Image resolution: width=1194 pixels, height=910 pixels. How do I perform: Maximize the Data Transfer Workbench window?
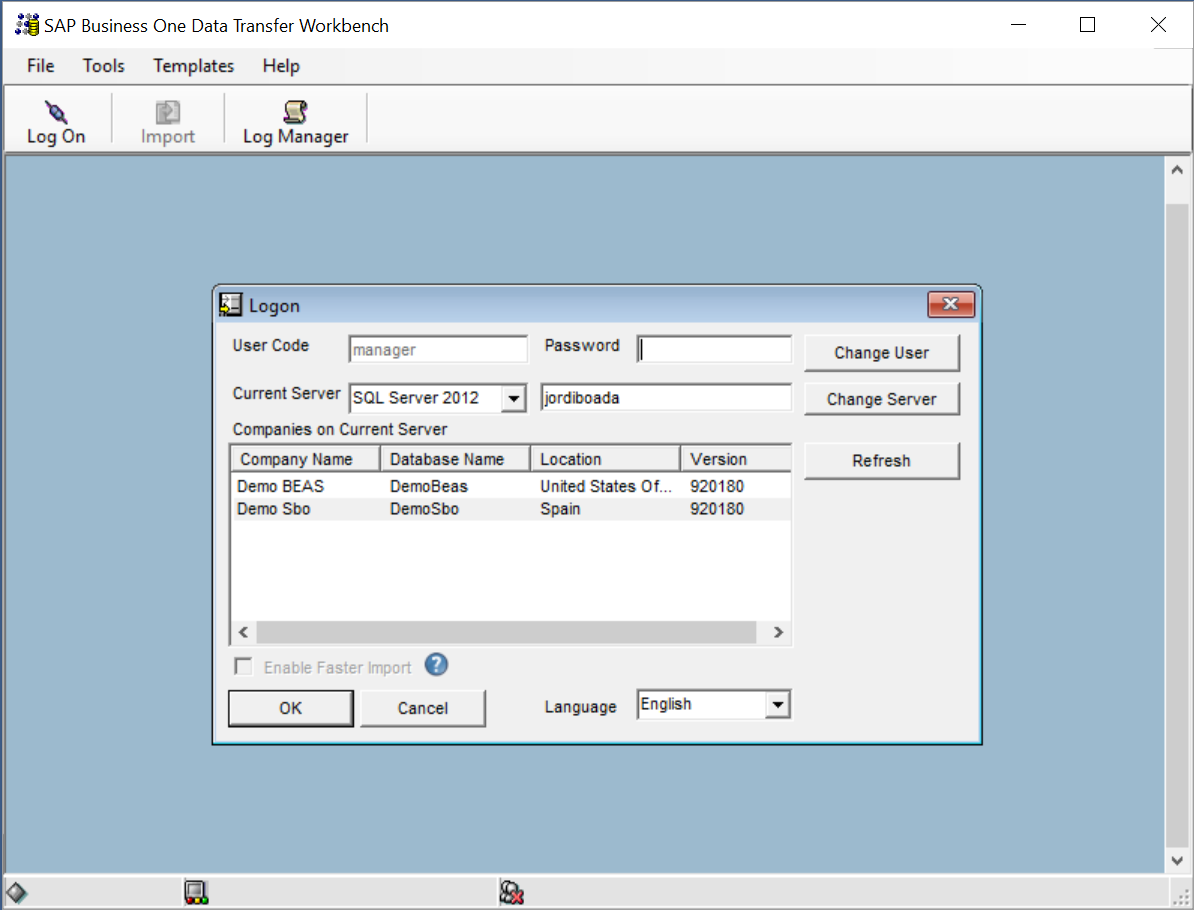(1087, 25)
